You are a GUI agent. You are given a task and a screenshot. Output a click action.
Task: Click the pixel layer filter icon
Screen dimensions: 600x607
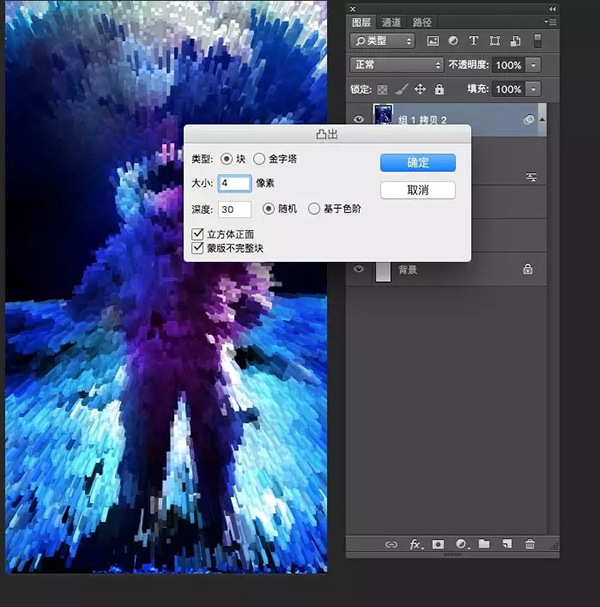coord(432,41)
